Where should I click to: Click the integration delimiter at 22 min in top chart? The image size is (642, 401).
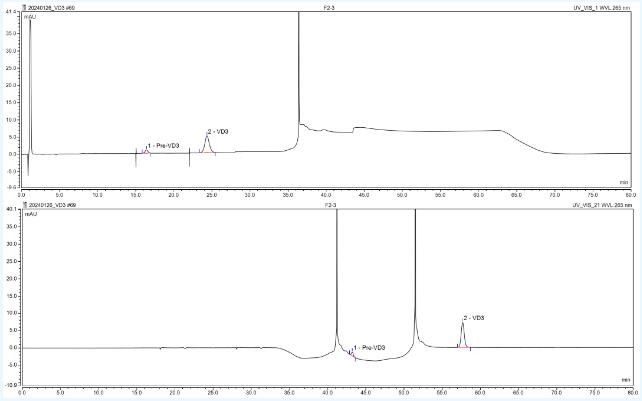tap(190, 157)
